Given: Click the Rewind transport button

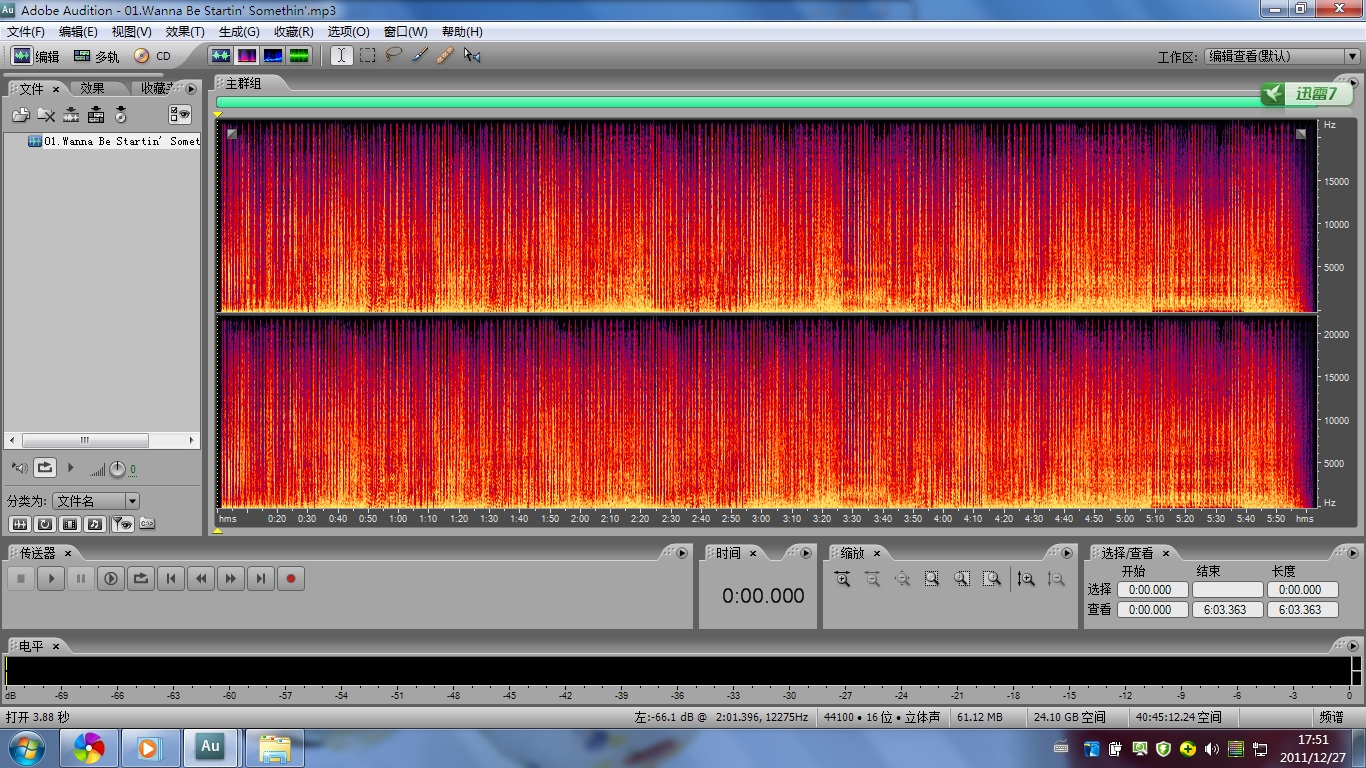Looking at the screenshot, I should point(201,578).
